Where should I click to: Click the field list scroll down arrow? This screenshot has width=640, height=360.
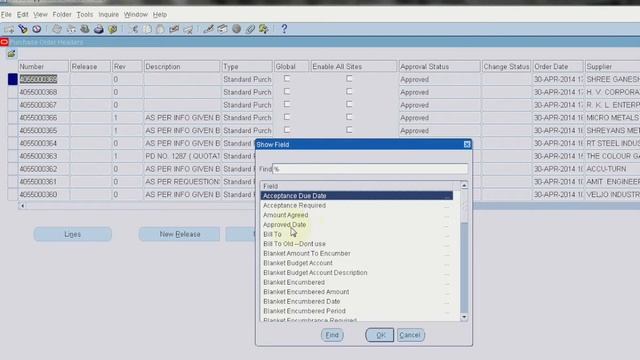coord(464,317)
